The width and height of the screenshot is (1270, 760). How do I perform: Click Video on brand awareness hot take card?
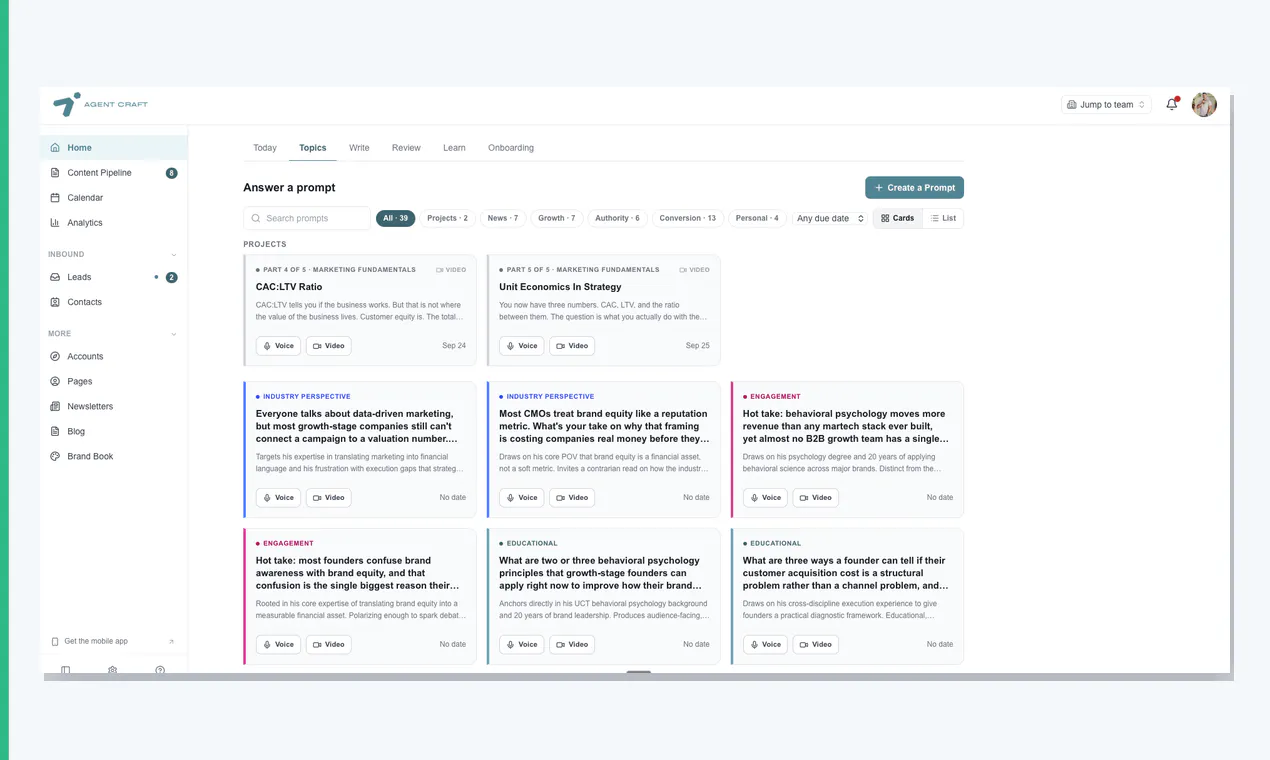click(328, 644)
